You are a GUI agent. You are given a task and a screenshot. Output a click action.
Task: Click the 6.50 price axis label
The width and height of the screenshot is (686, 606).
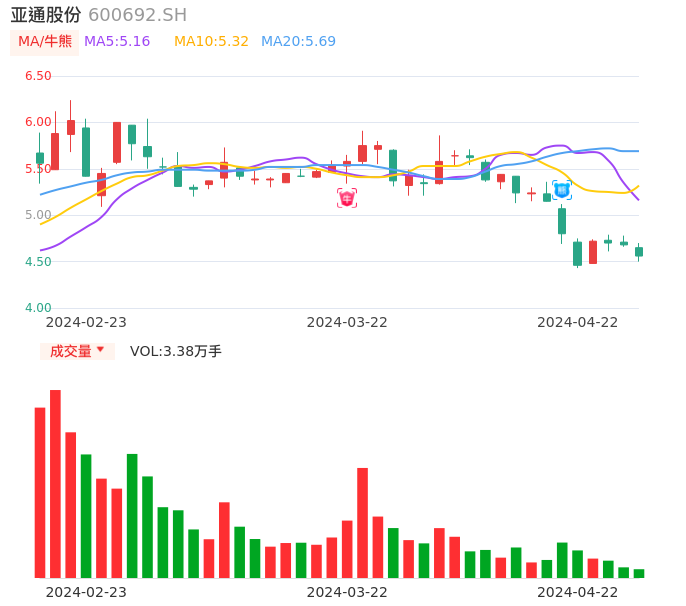click(38, 76)
